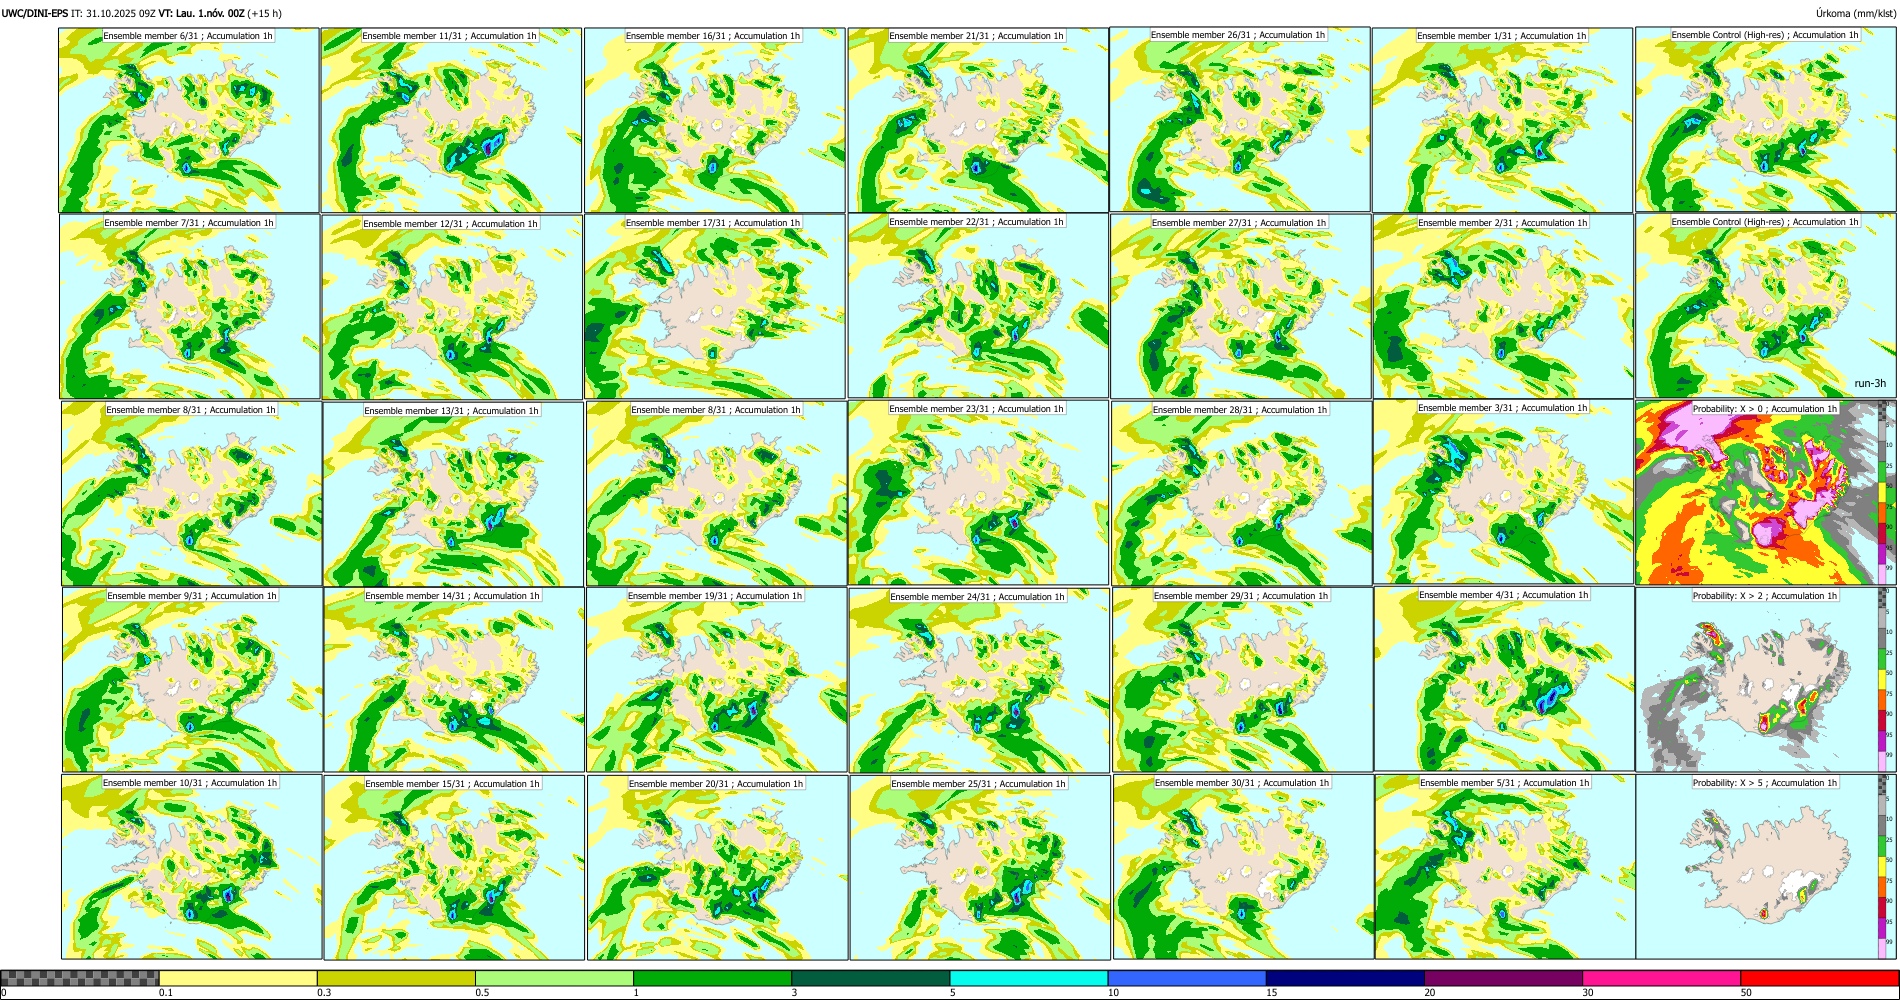Pick the pink 30–50 legend swatch

[x=1661, y=978]
